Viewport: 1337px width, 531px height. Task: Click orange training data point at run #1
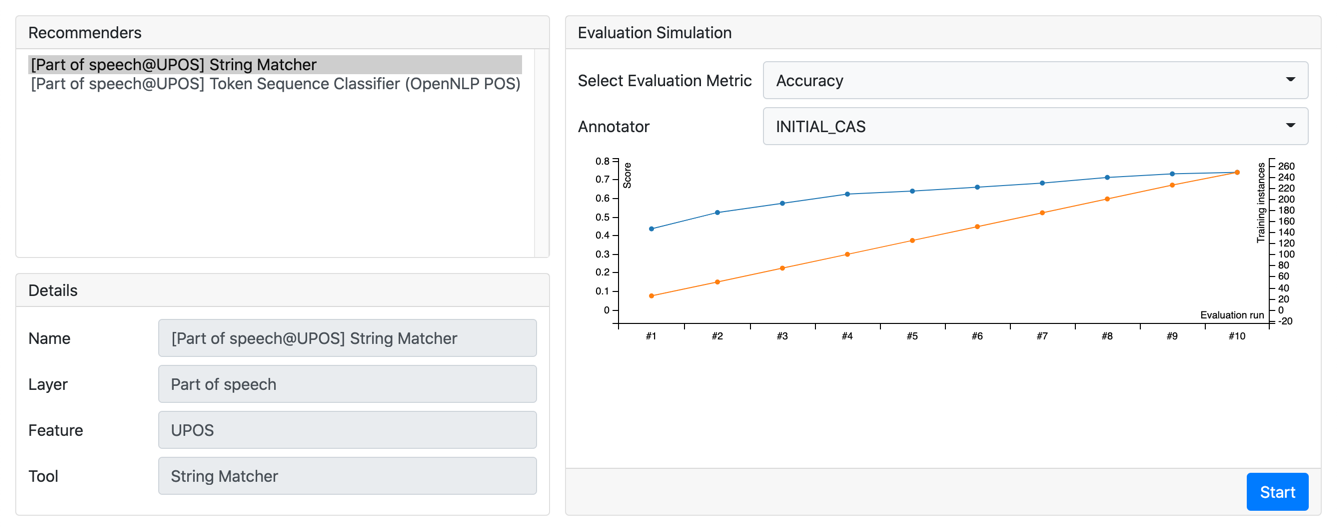click(x=652, y=296)
